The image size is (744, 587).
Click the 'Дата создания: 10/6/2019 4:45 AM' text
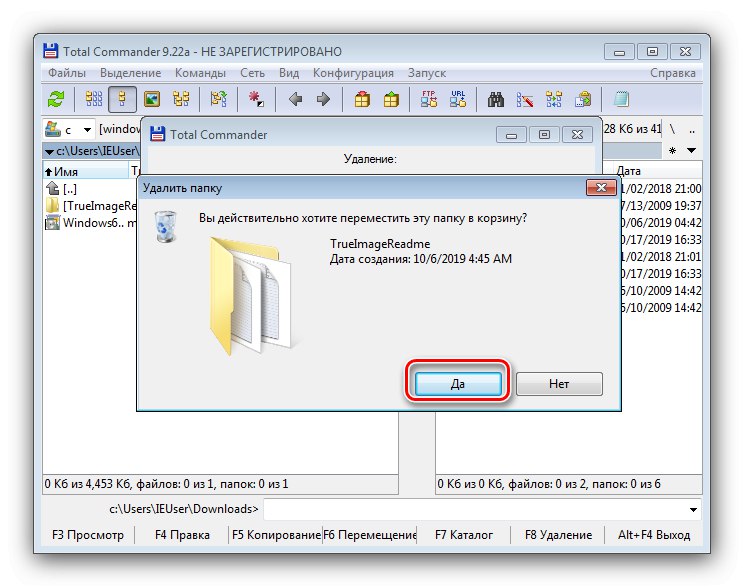tap(420, 259)
